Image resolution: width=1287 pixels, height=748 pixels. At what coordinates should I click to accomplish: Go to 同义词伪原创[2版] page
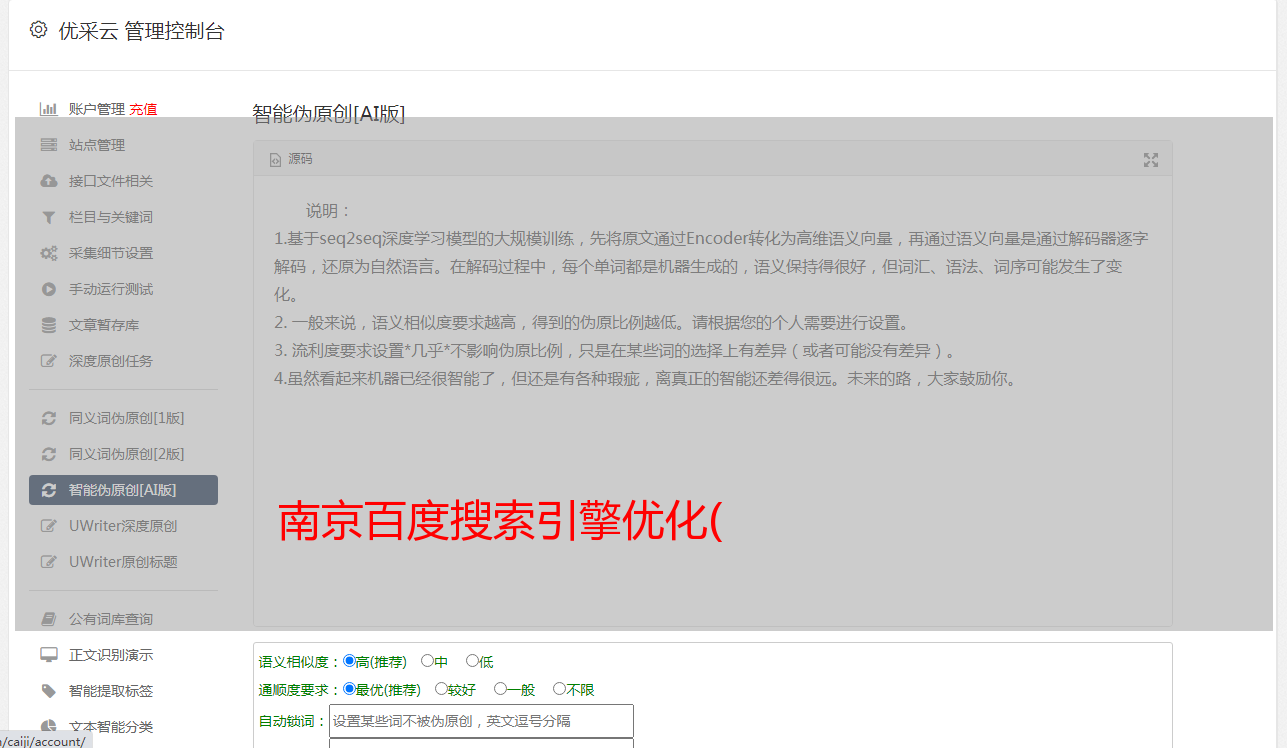(127, 454)
